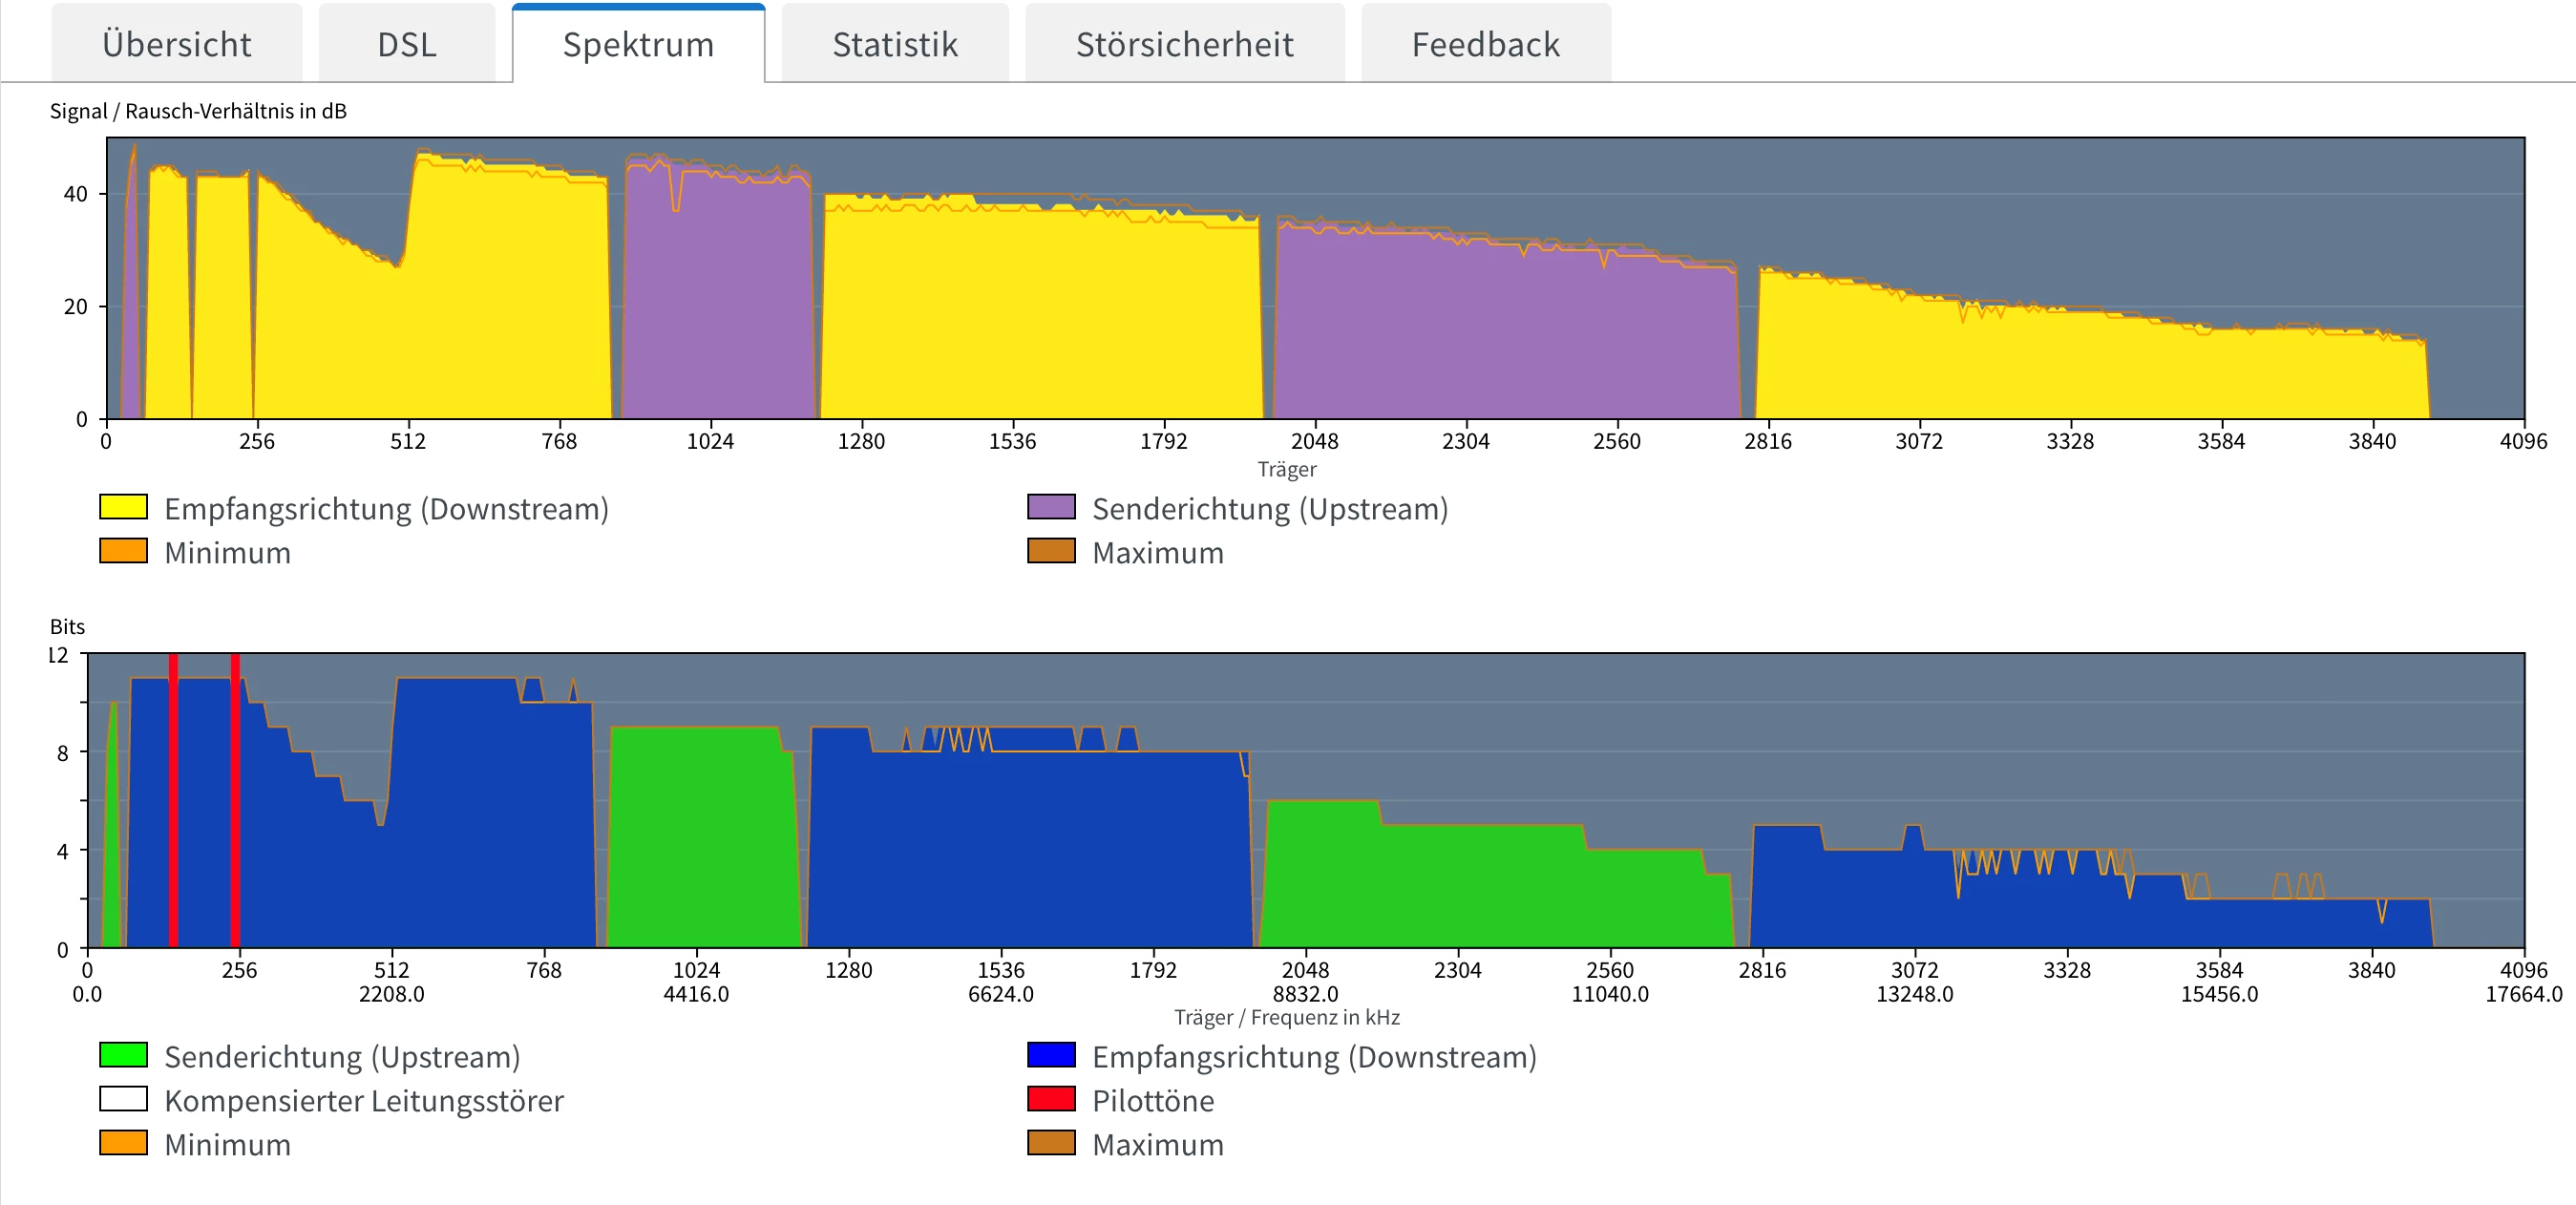Image resolution: width=2576 pixels, height=1205 pixels.
Task: Click Minimum swatch in Bits legend
Action: 123,1143
